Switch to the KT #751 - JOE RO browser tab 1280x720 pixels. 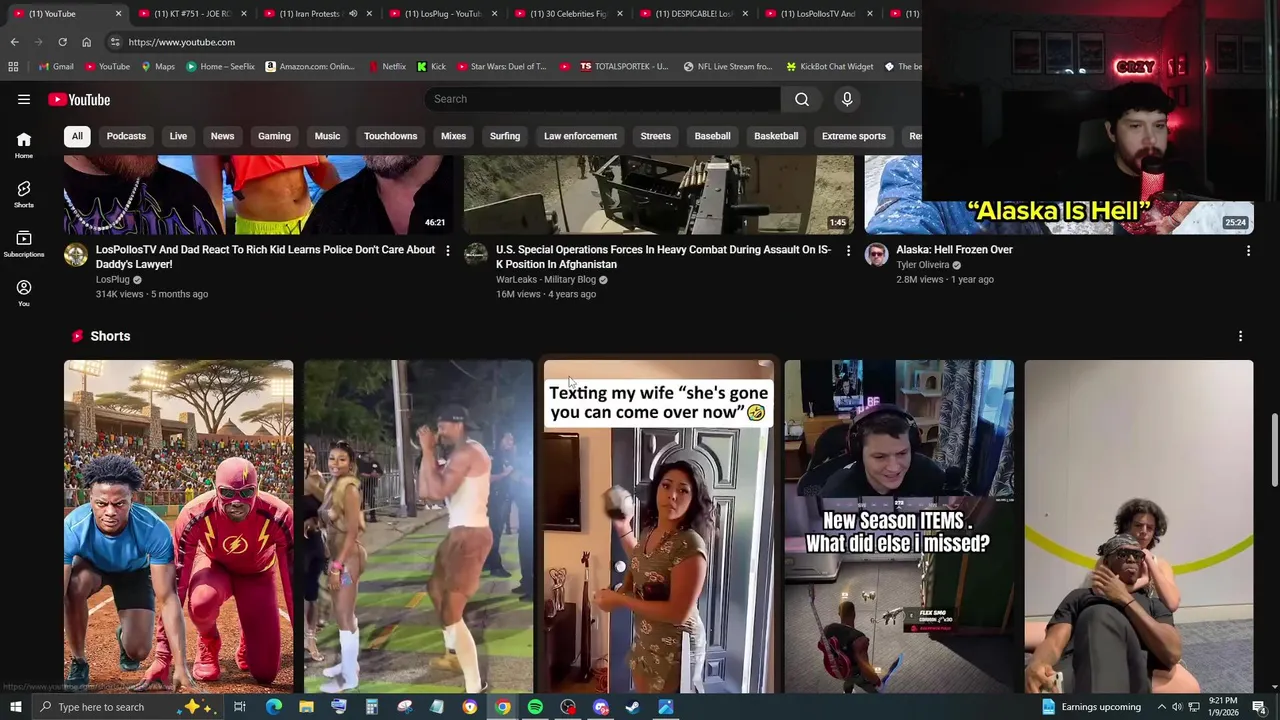pyautogui.click(x=190, y=14)
